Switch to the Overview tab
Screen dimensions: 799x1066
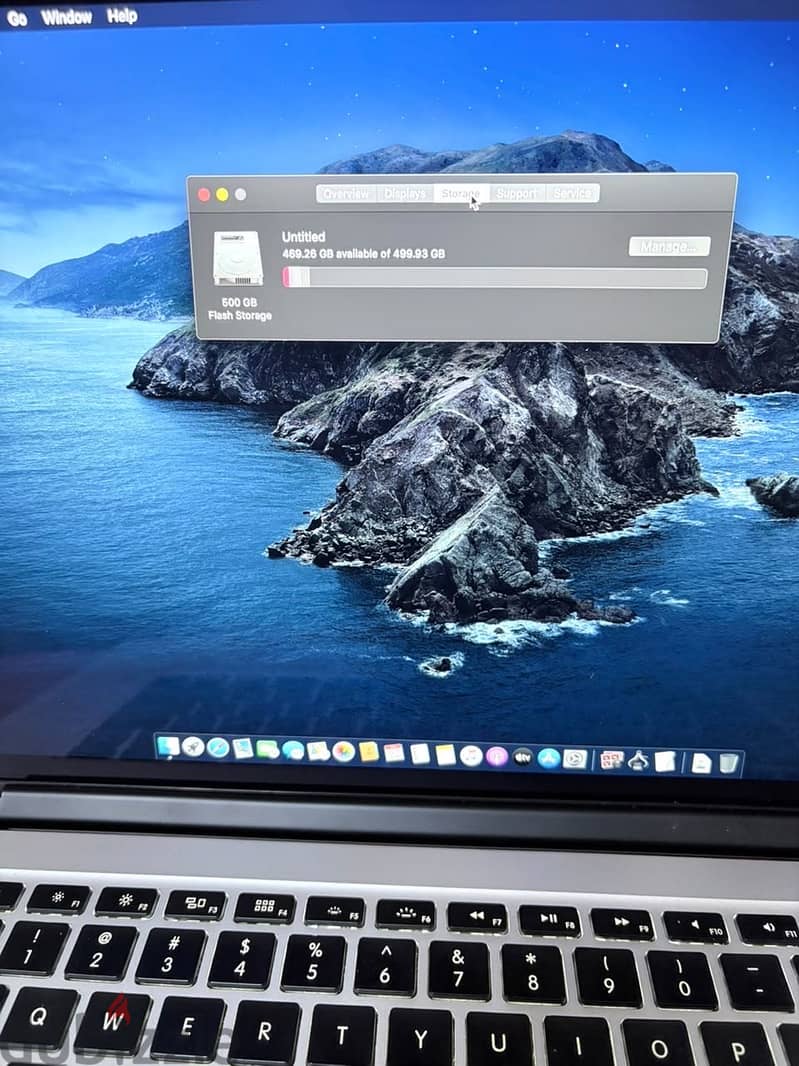tap(346, 194)
